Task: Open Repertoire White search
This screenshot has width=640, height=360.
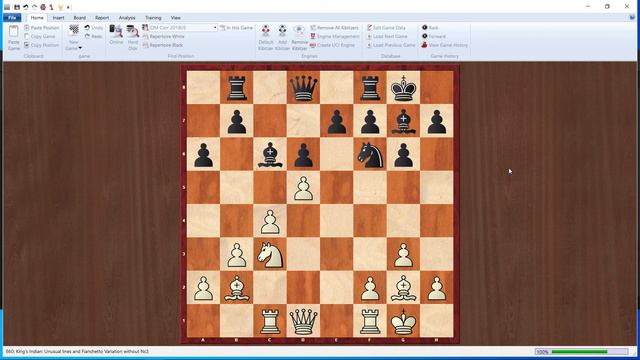Action: click(x=164, y=36)
